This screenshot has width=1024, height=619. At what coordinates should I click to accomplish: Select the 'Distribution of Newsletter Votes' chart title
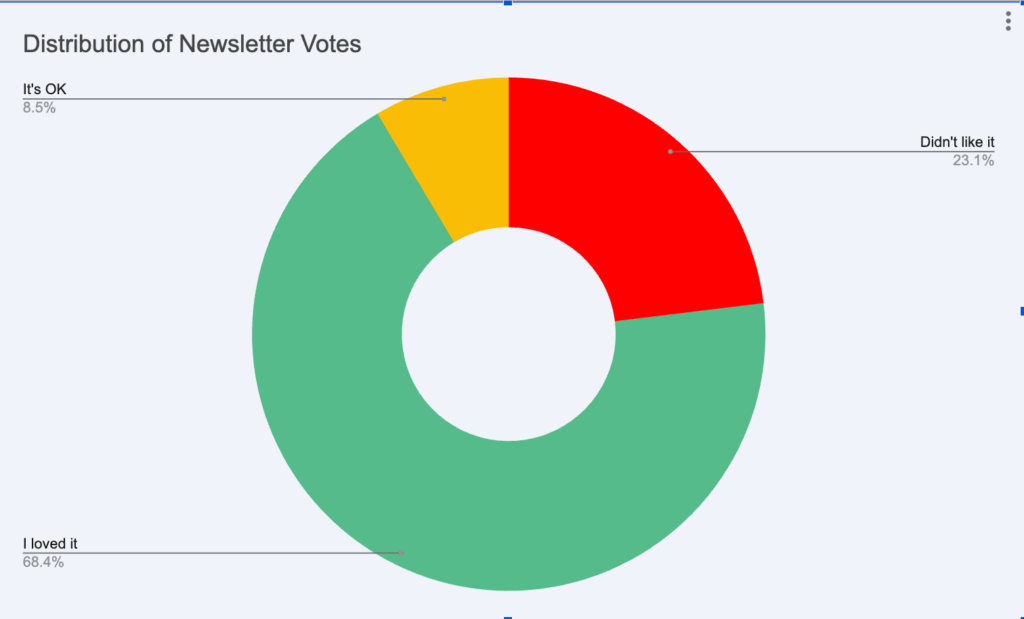click(x=191, y=44)
